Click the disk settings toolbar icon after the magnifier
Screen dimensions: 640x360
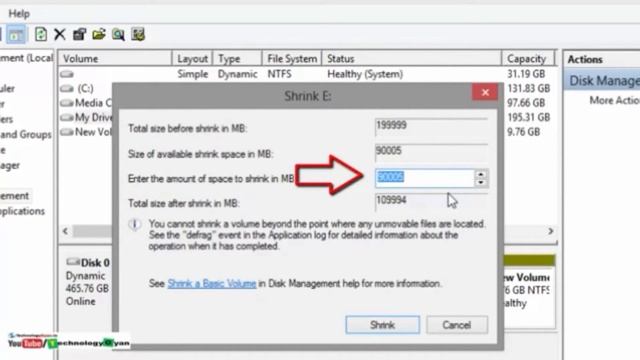point(138,34)
